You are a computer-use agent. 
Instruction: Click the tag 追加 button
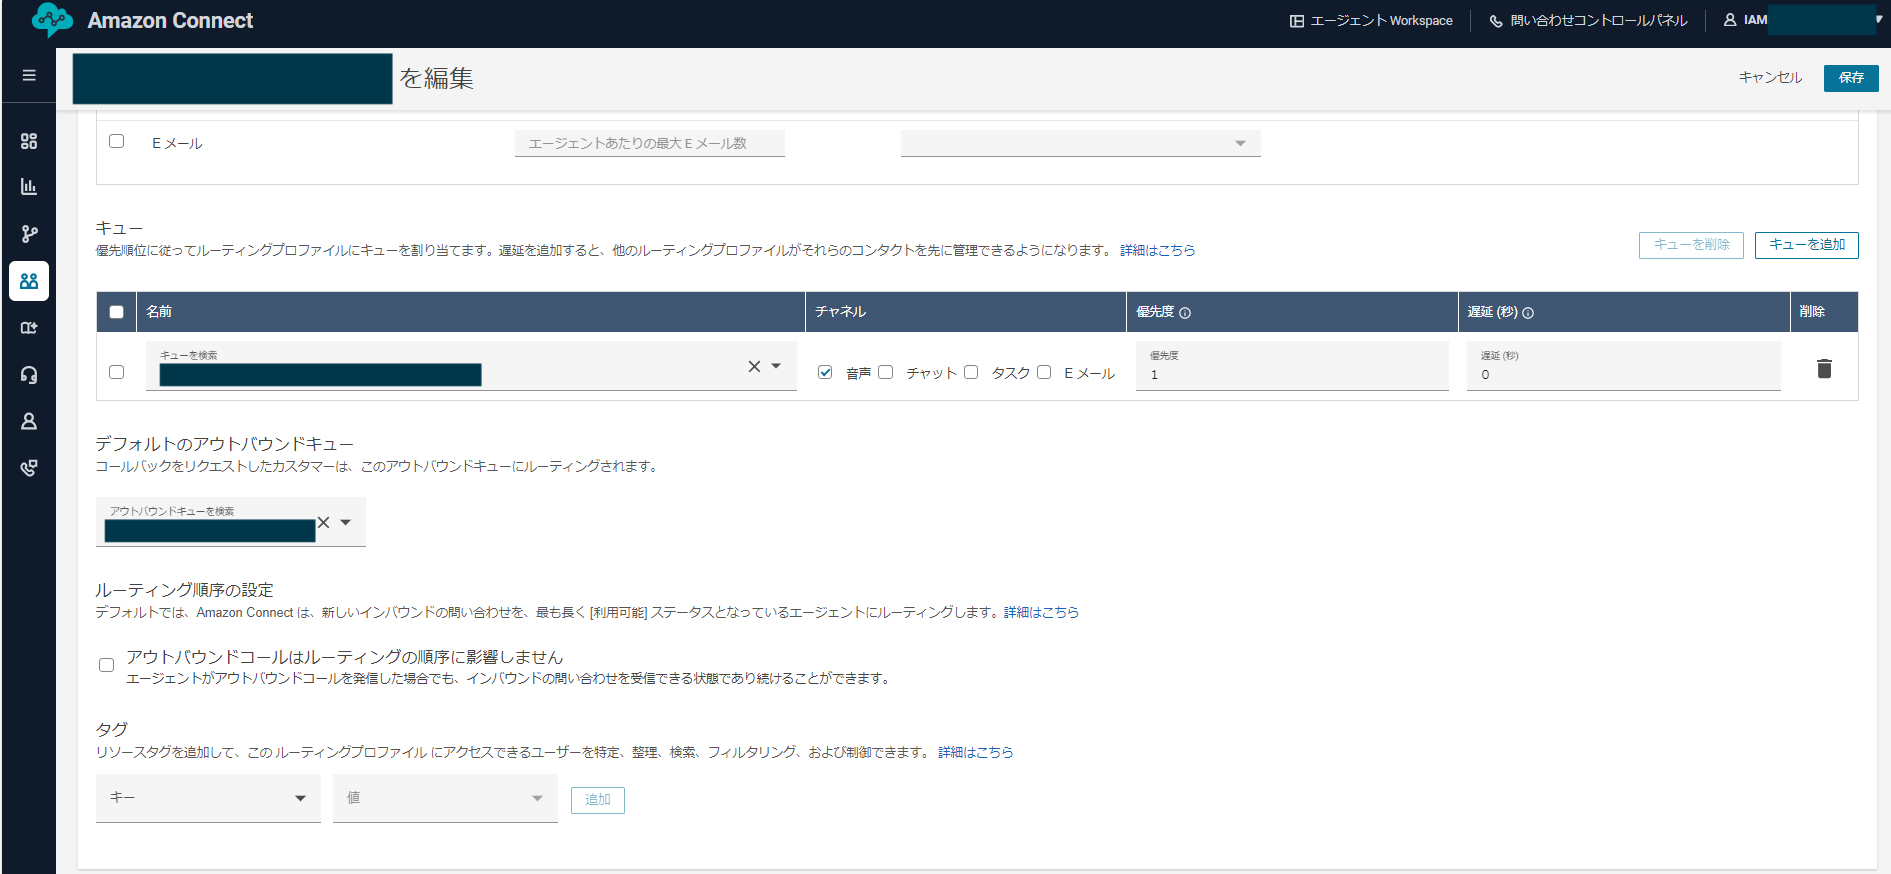598,800
